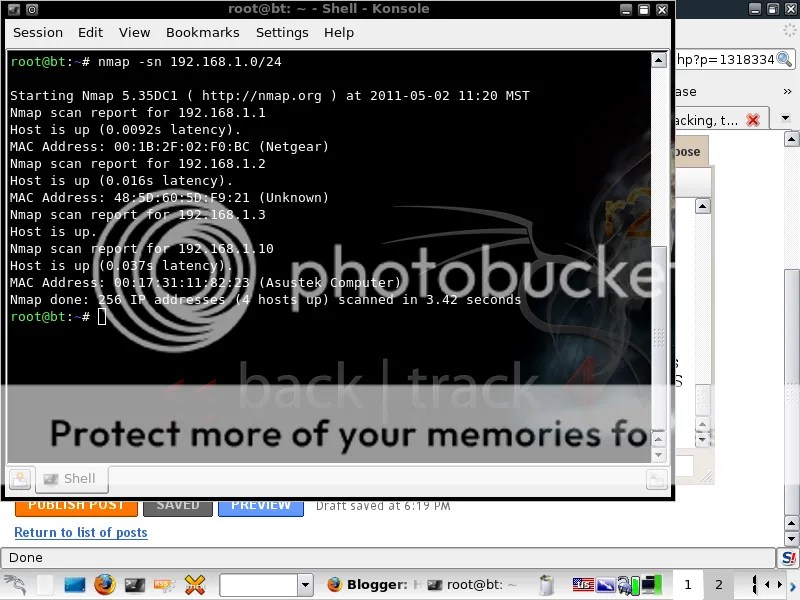The width and height of the screenshot is (800, 600).
Task: Open the View menu in Konsole
Action: coord(134,33)
